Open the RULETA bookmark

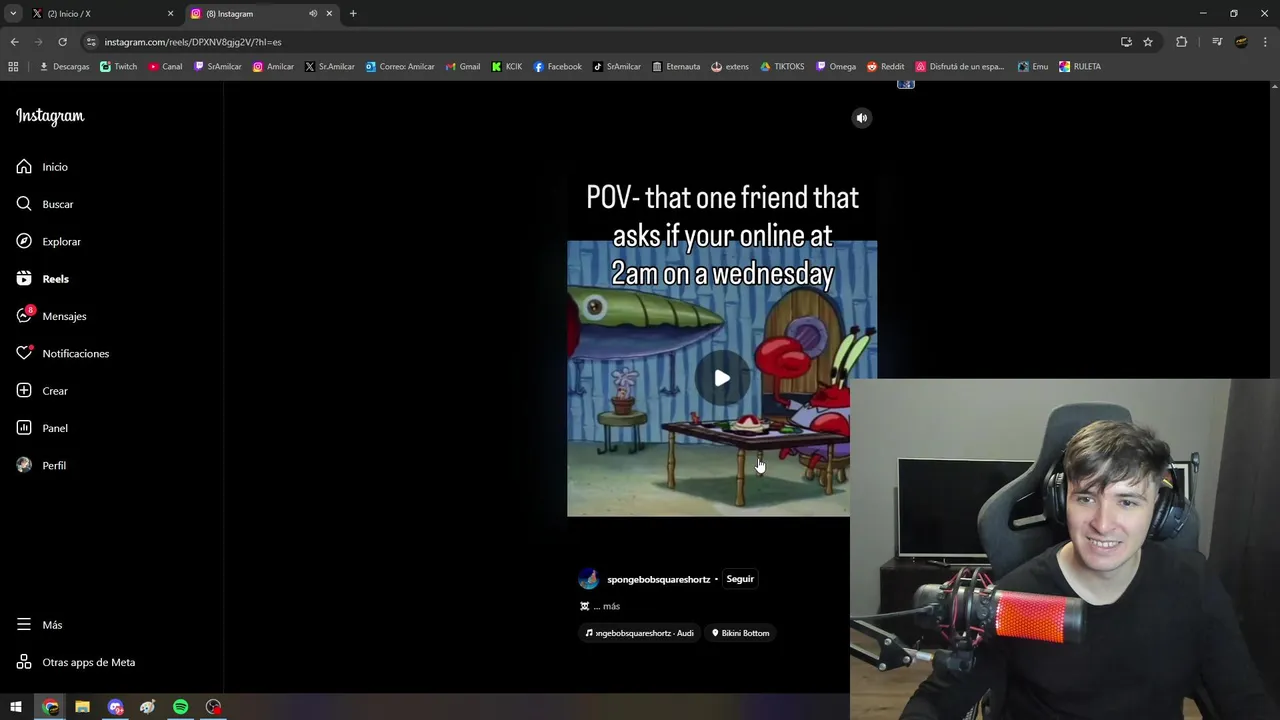click(1080, 67)
